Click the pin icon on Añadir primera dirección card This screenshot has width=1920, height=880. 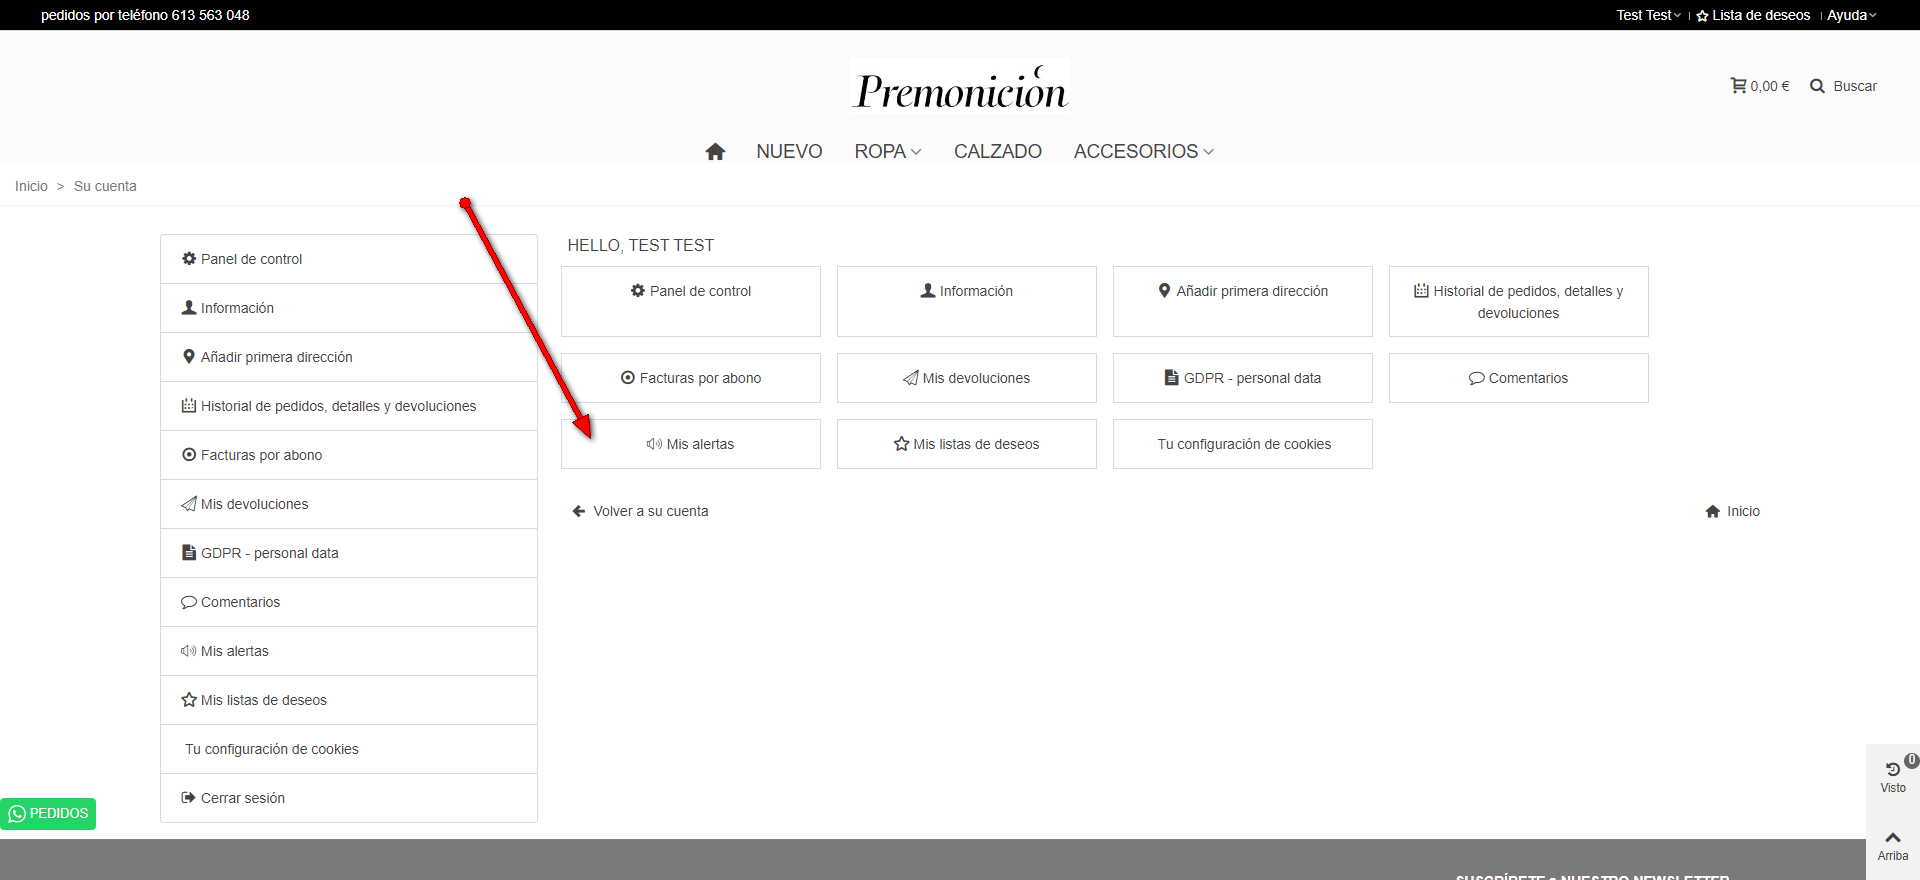(1165, 291)
